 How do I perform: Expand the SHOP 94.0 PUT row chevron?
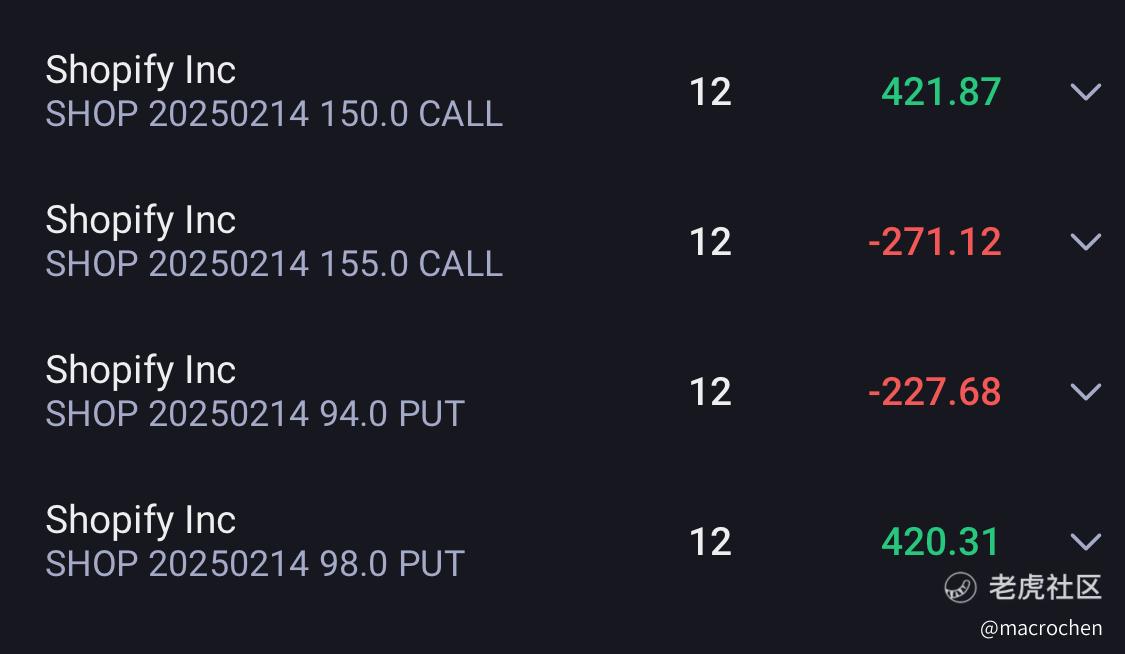1086,391
